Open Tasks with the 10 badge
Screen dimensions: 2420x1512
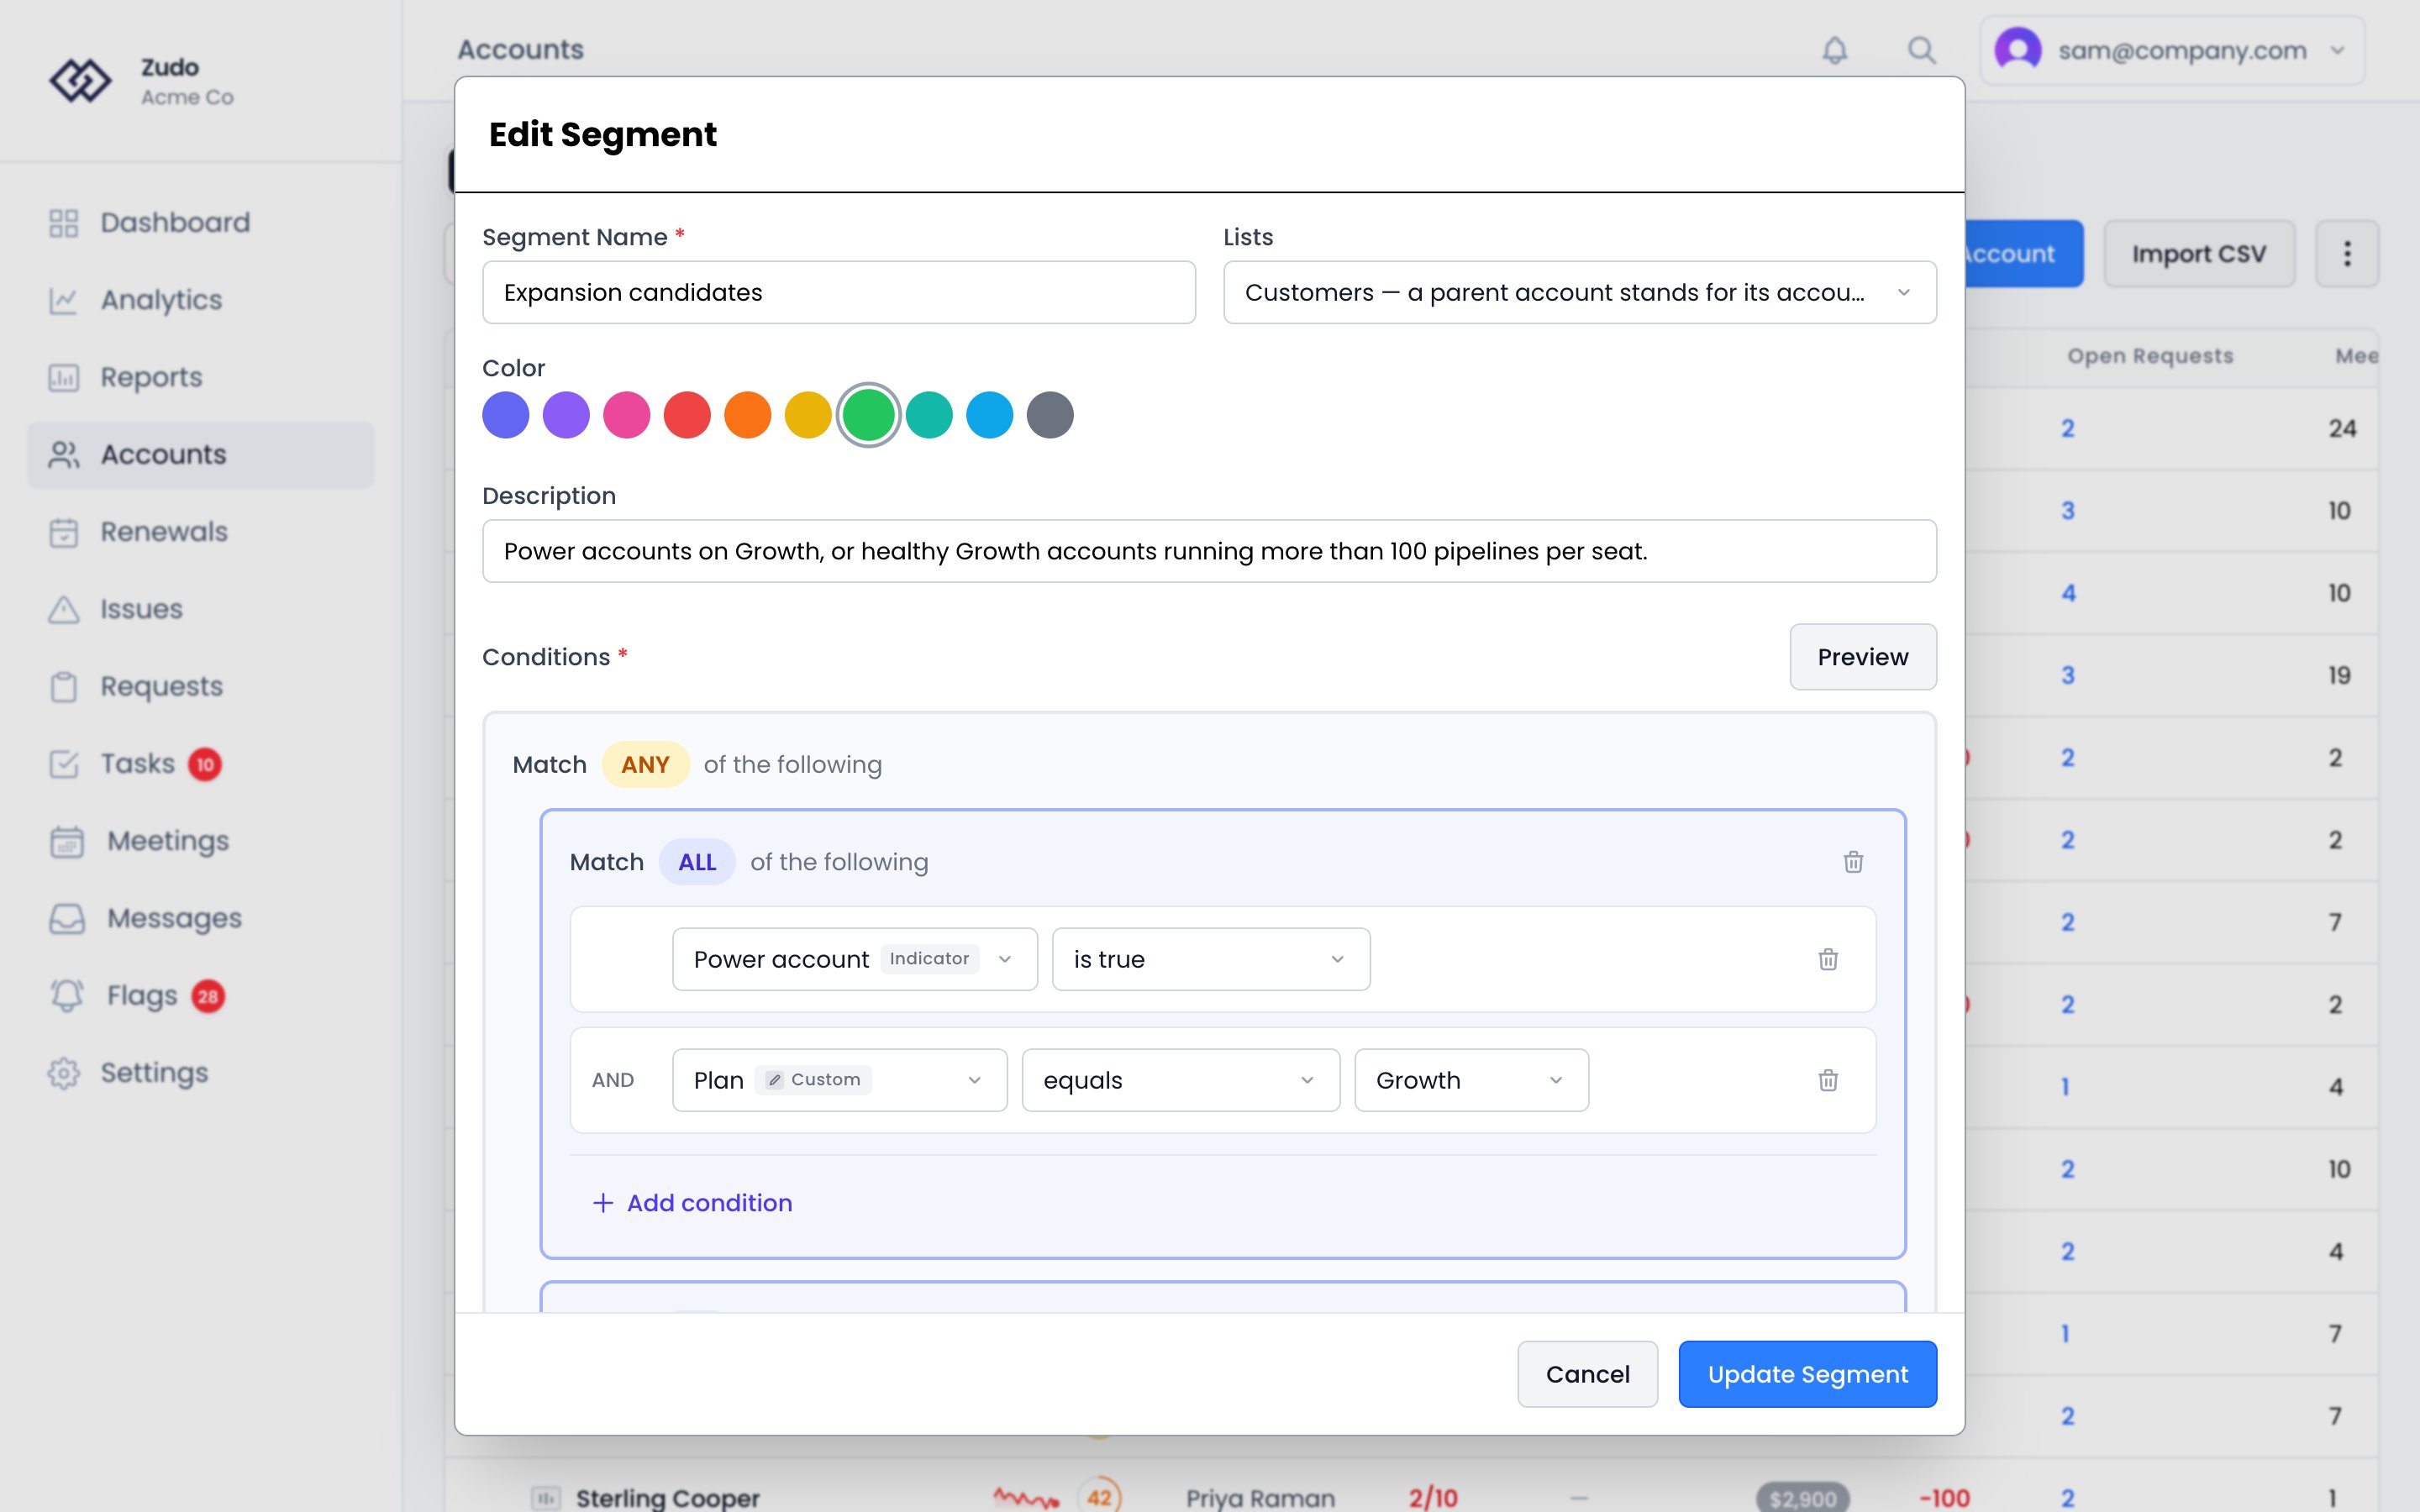point(200,764)
